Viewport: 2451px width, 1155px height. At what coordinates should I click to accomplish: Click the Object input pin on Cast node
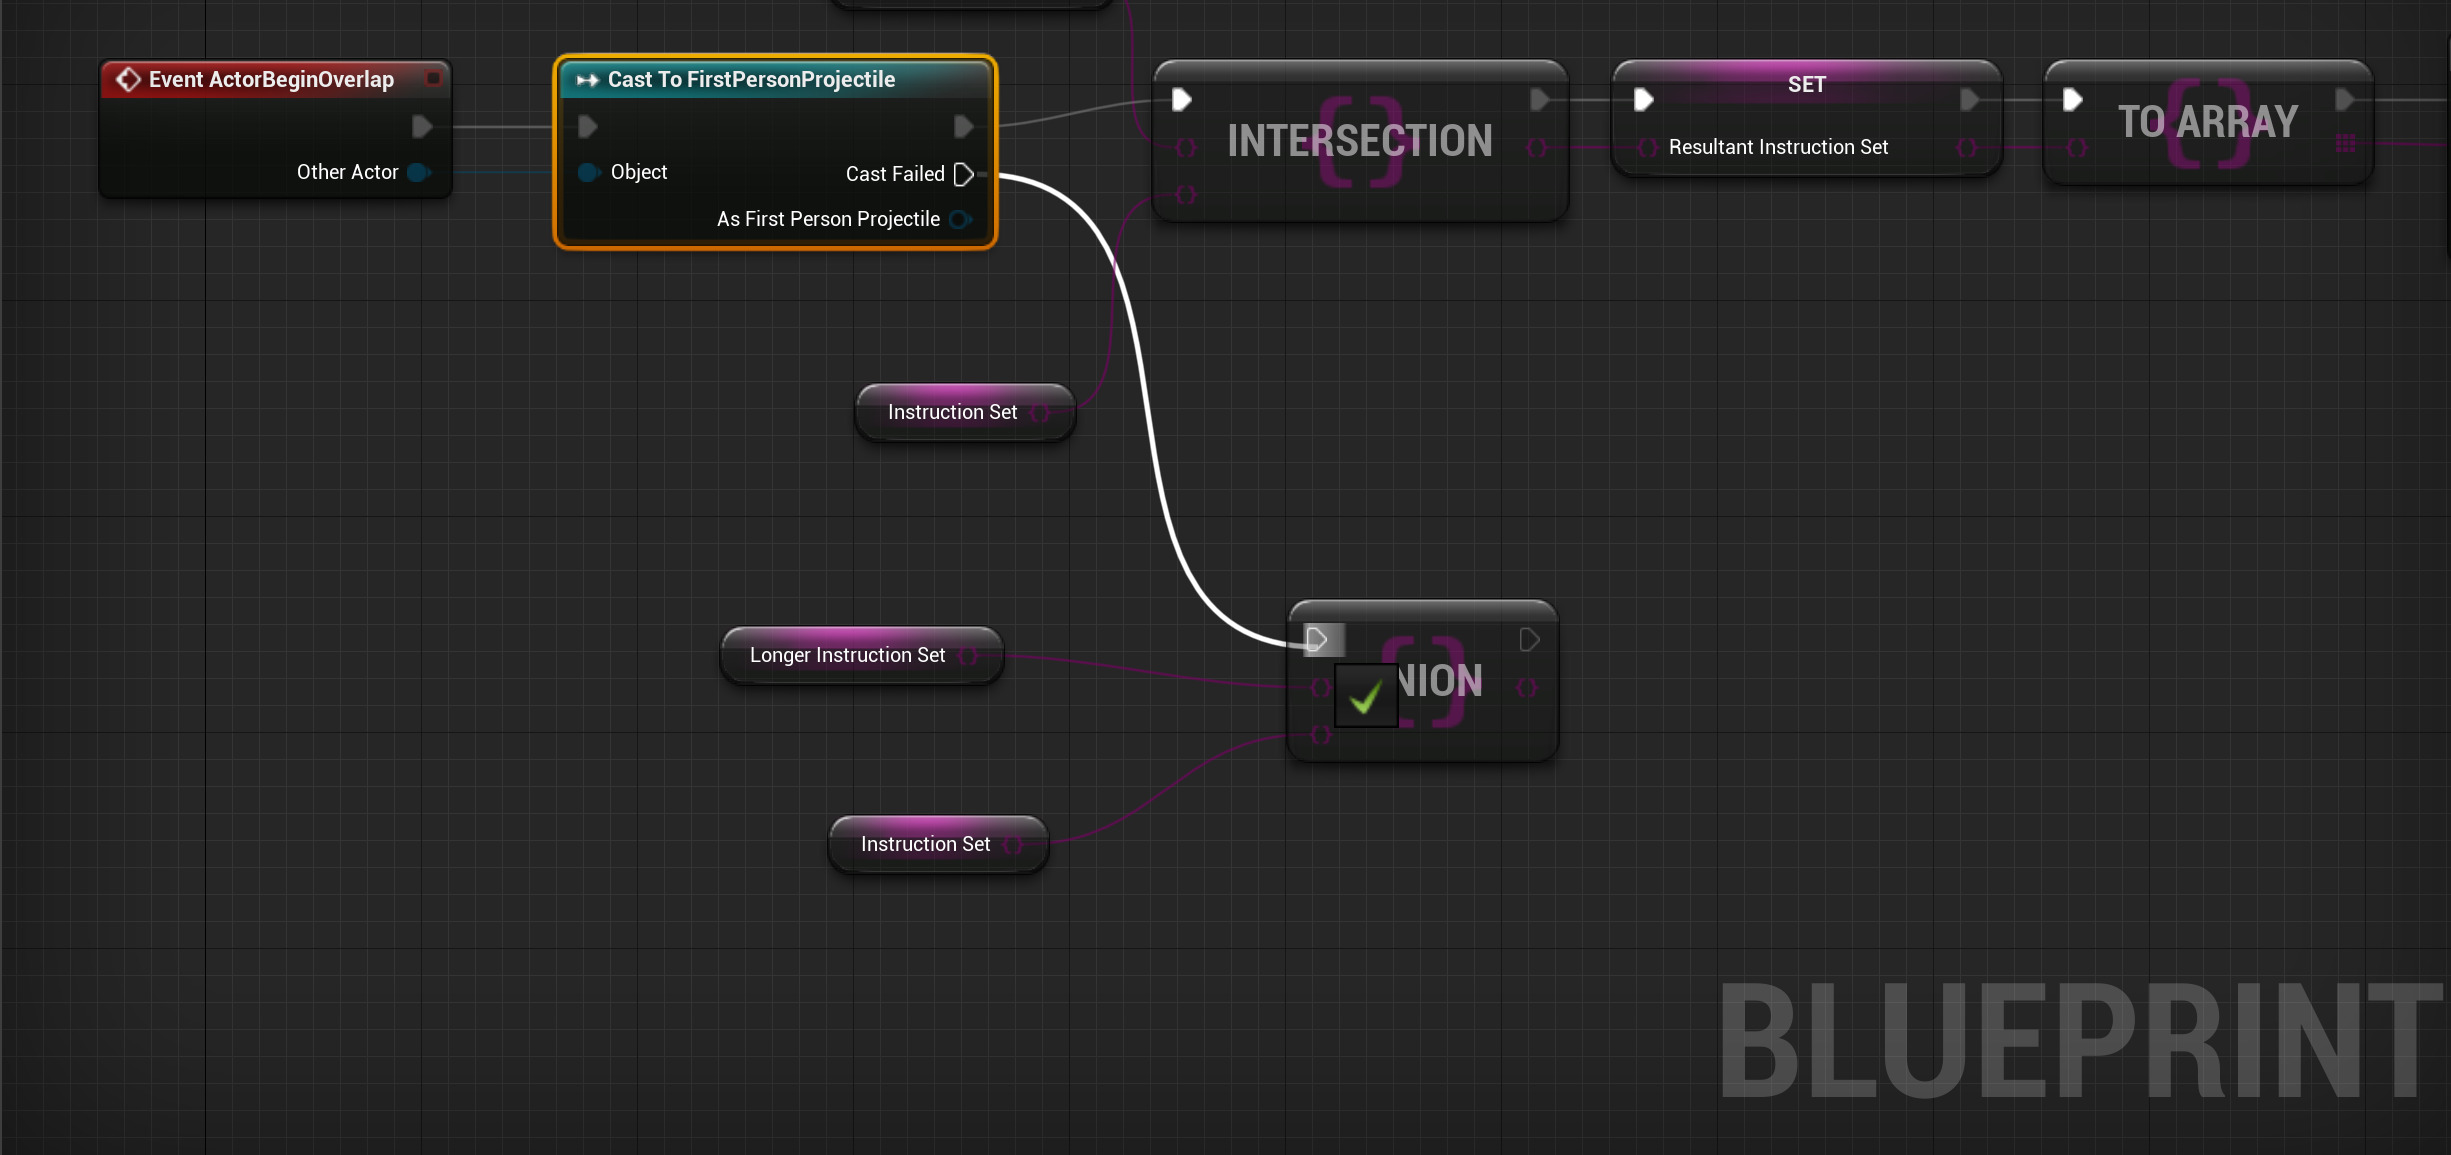(x=588, y=172)
